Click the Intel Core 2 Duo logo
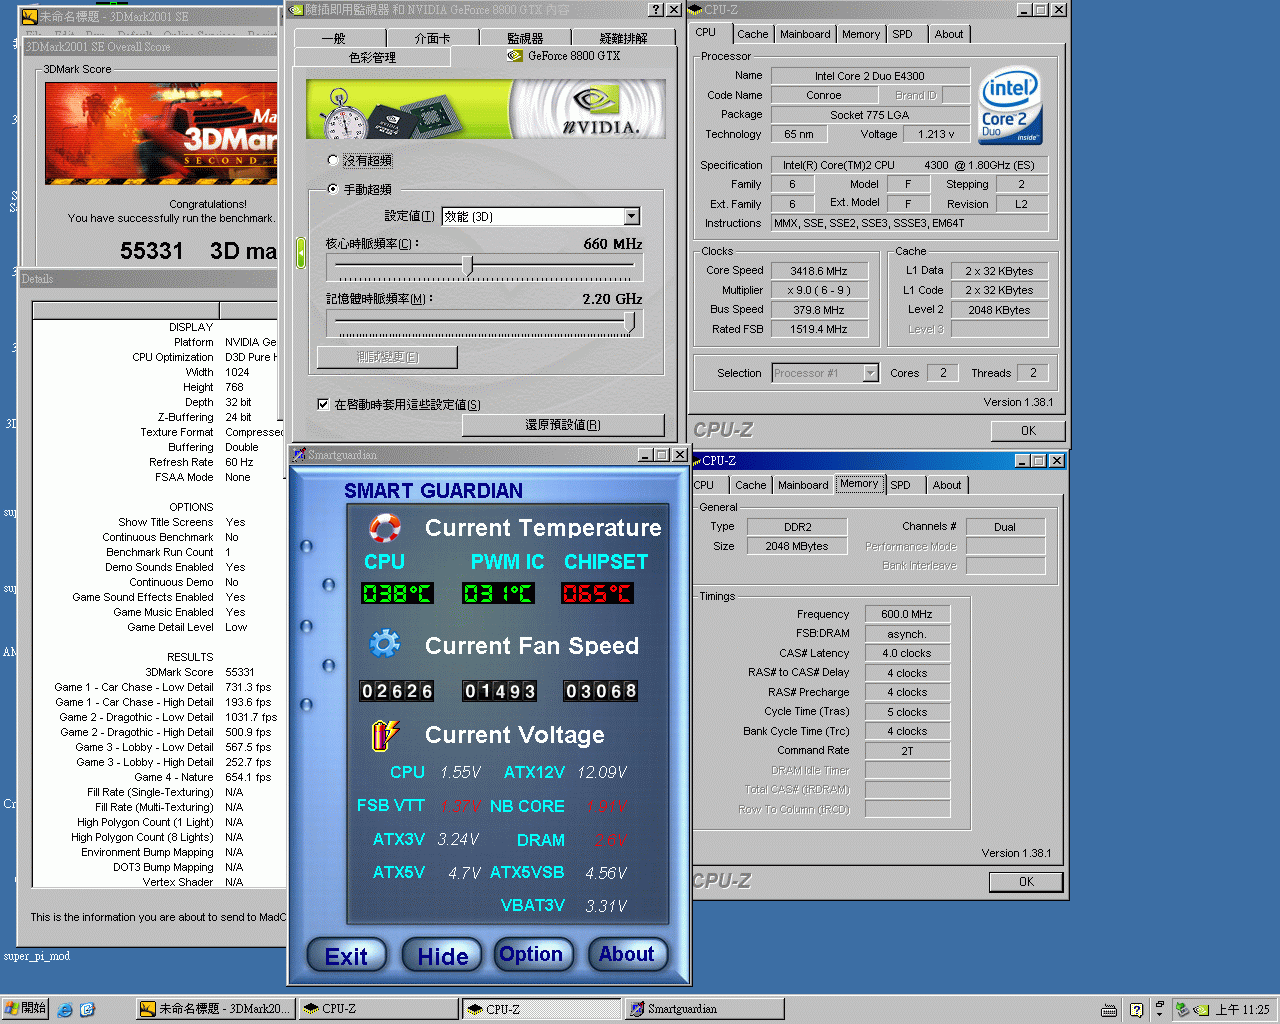Viewport: 1280px width, 1024px height. [1010, 107]
